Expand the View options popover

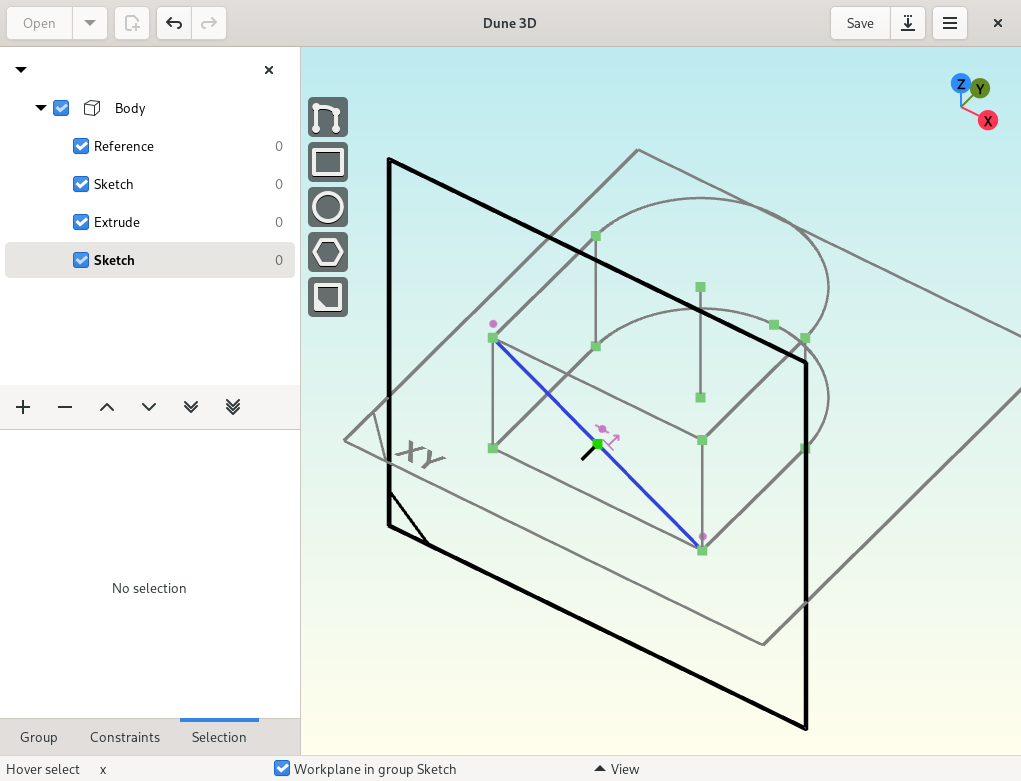617,769
